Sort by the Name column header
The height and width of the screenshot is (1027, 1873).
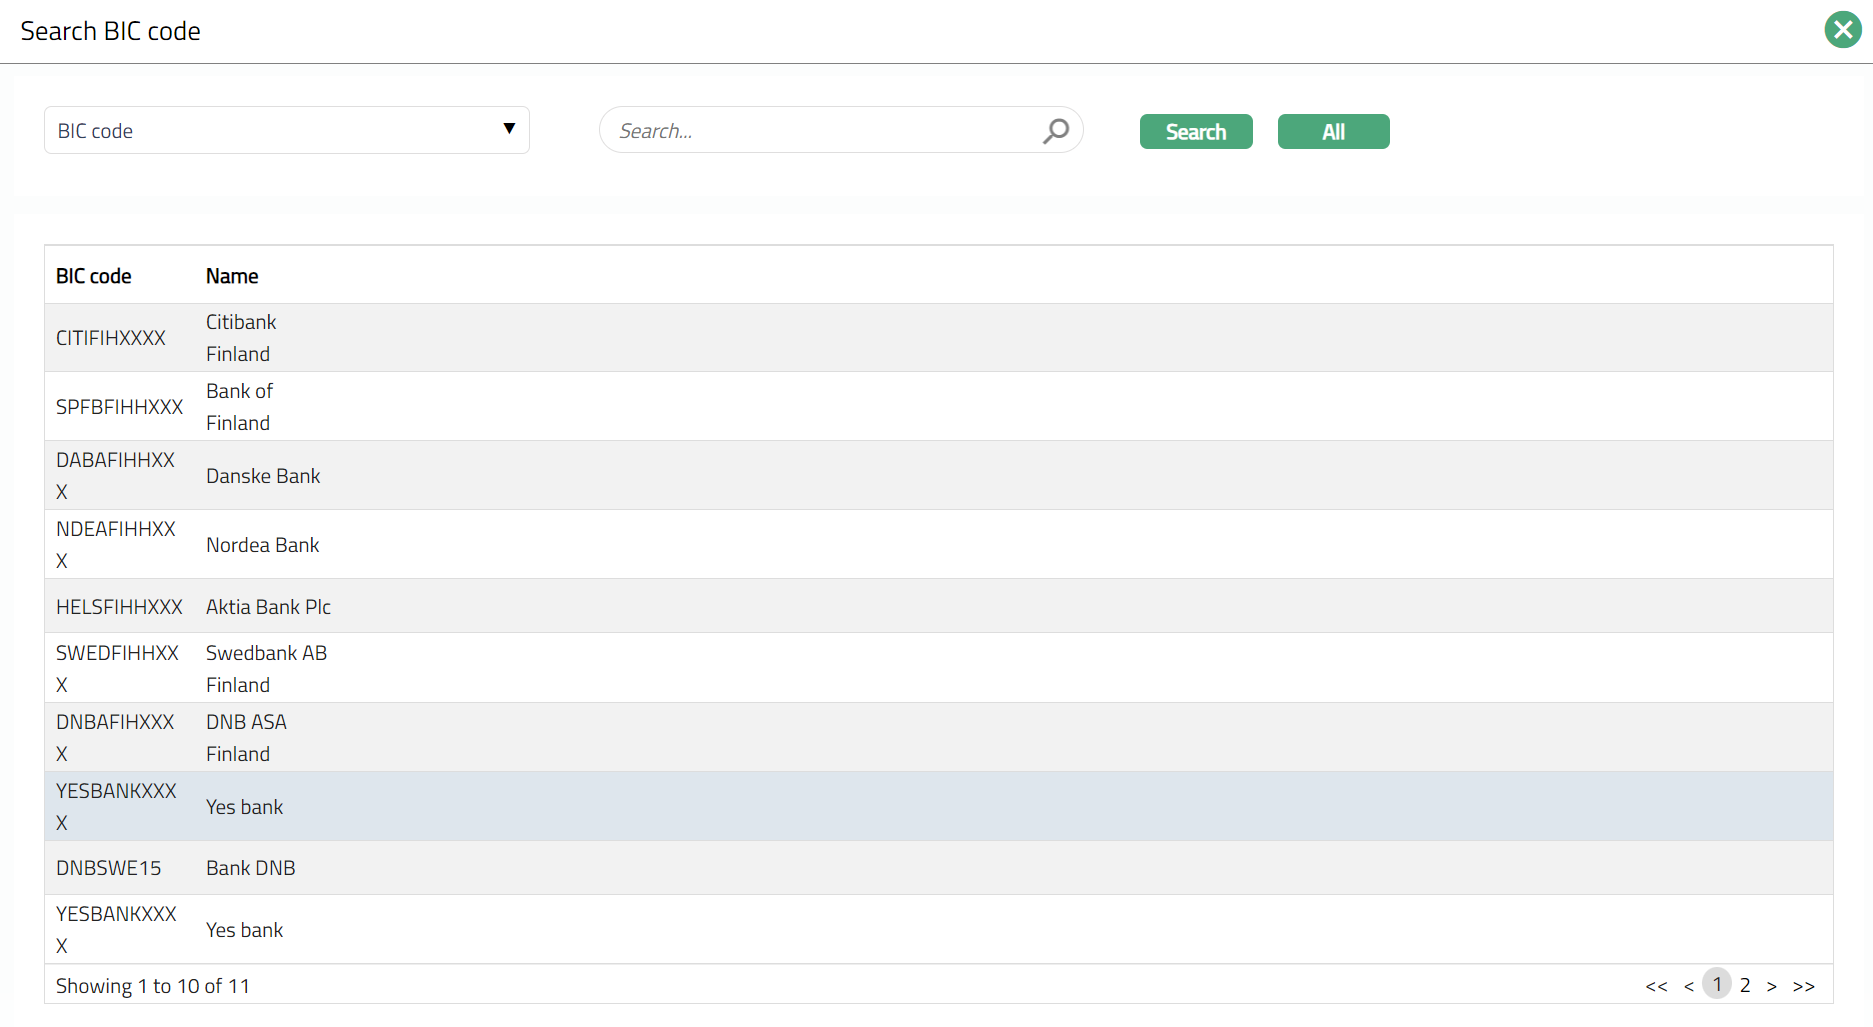coord(232,276)
